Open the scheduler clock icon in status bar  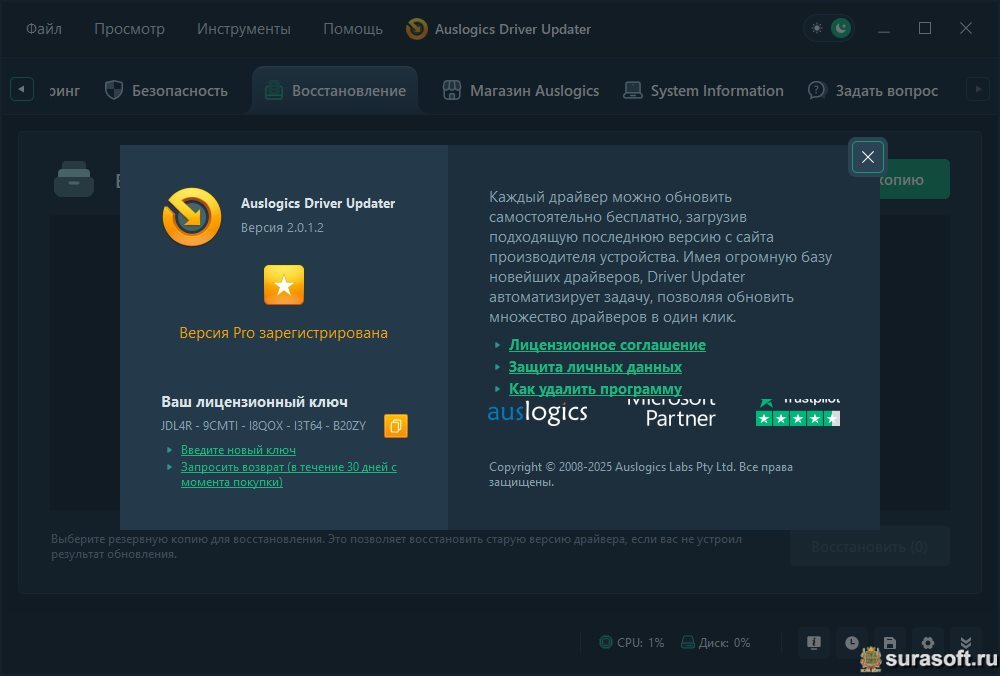click(x=851, y=643)
